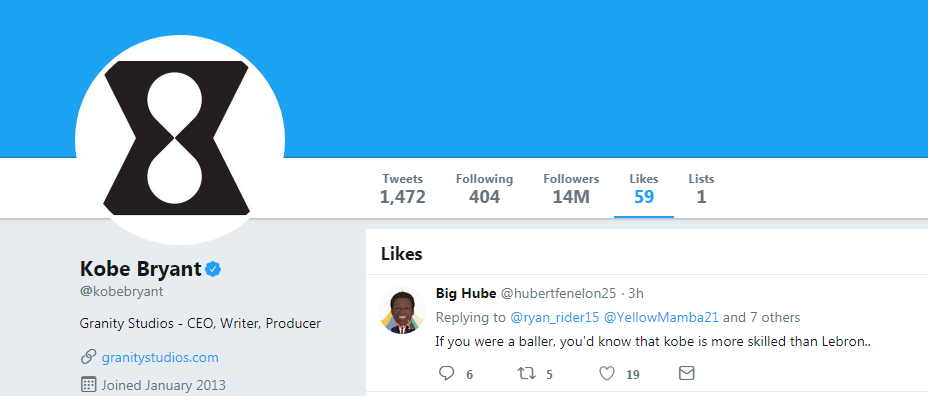Open Big Hube's avatar picture
The height and width of the screenshot is (396, 928).
click(402, 311)
